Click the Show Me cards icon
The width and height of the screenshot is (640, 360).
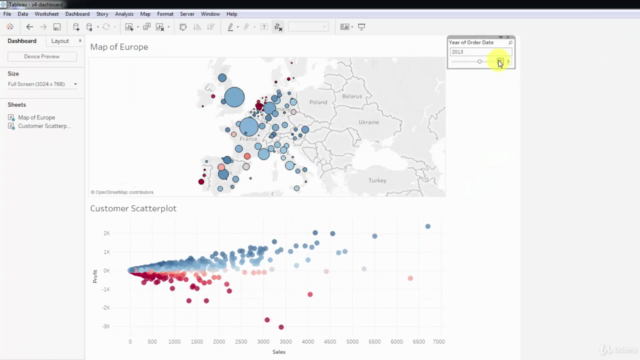point(345,27)
